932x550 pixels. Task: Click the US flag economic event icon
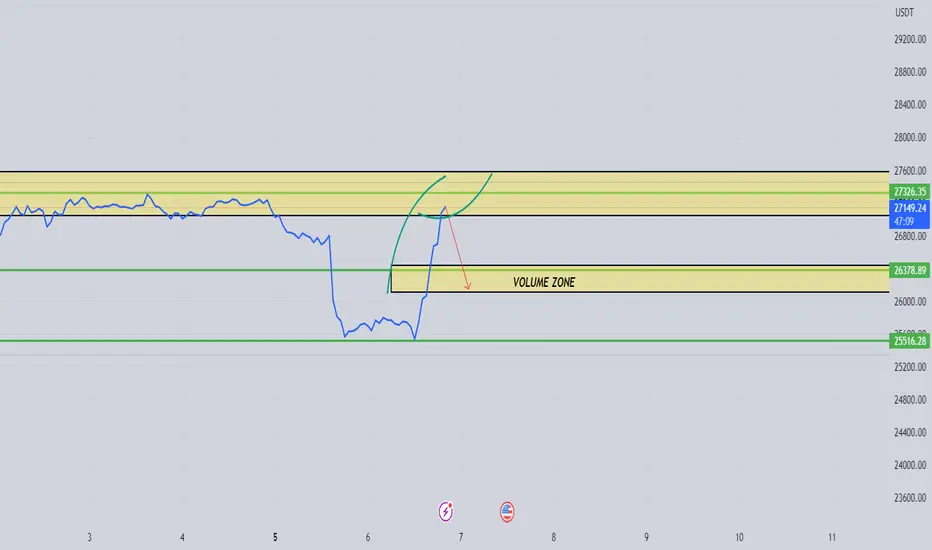click(506, 511)
